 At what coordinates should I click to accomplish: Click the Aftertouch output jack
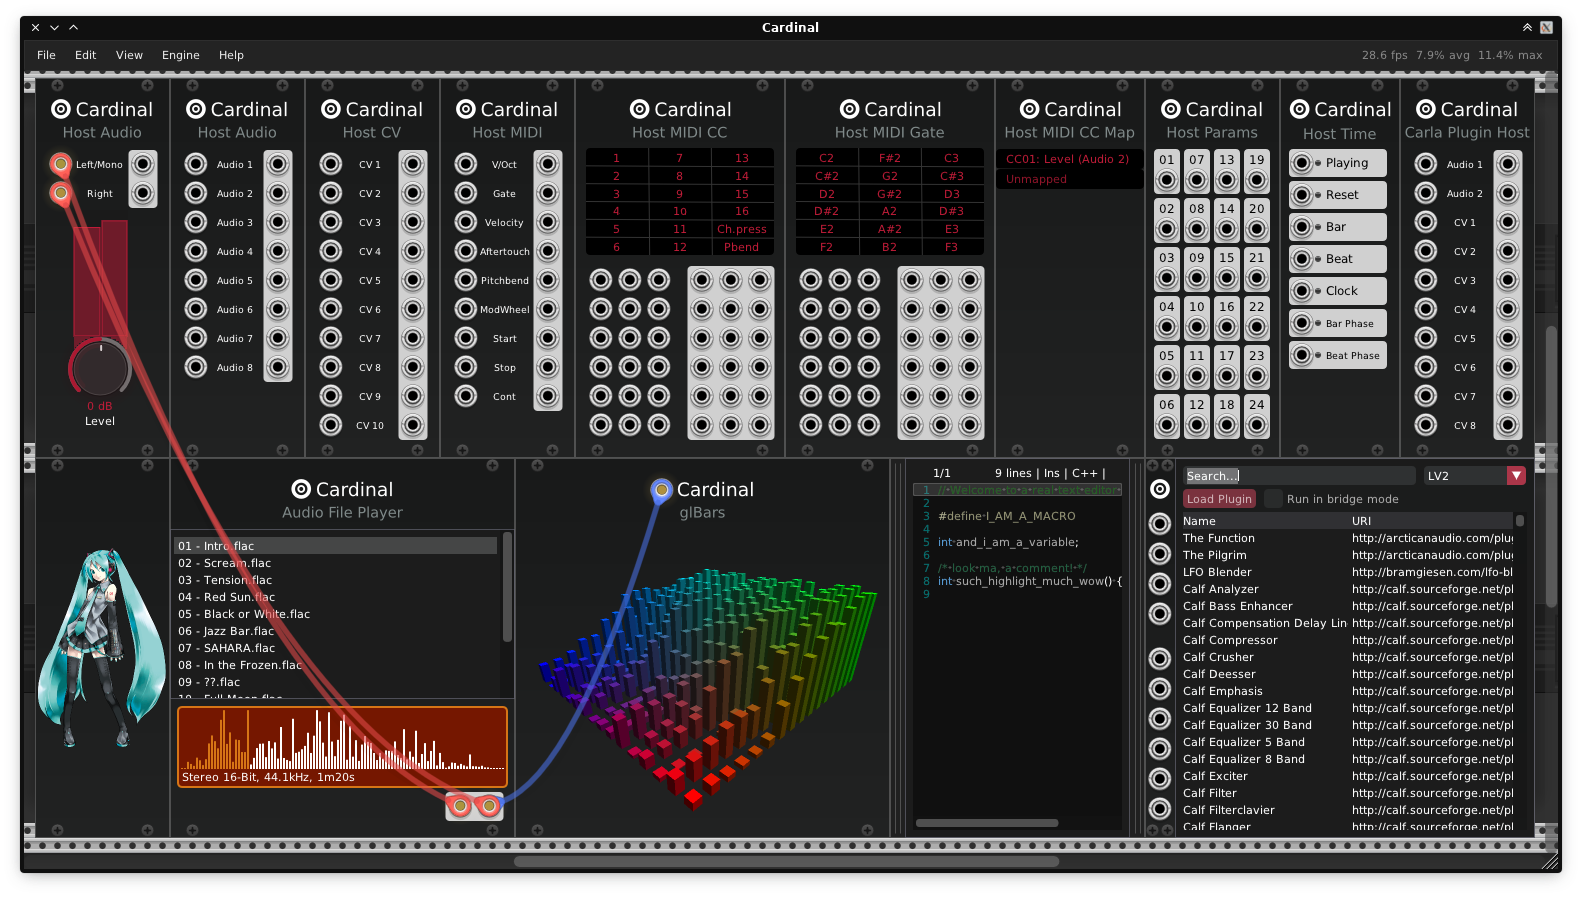click(548, 250)
